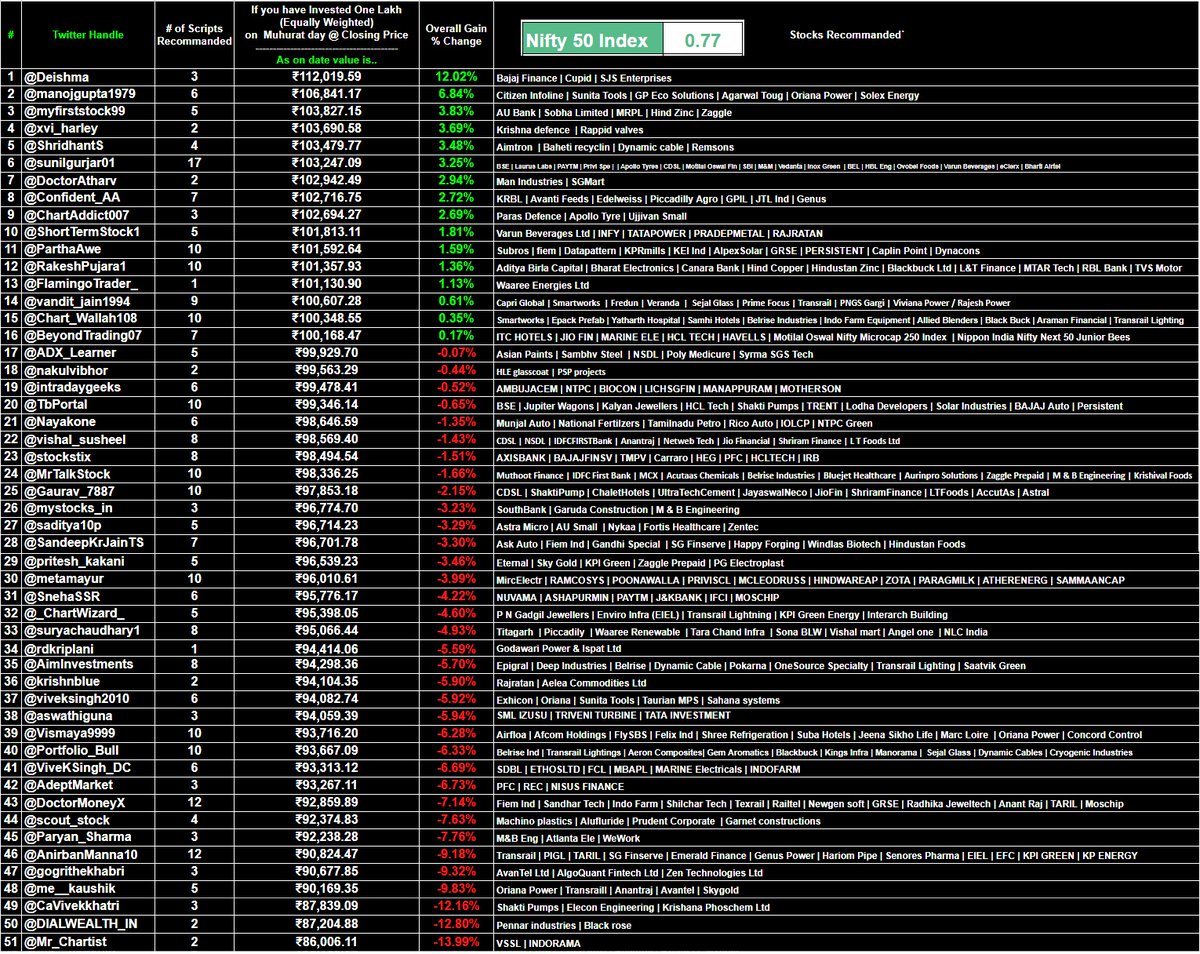Image resolution: width=1200 pixels, height=954 pixels.
Task: Select the @AimInvestments handle cell
Action: point(88,664)
